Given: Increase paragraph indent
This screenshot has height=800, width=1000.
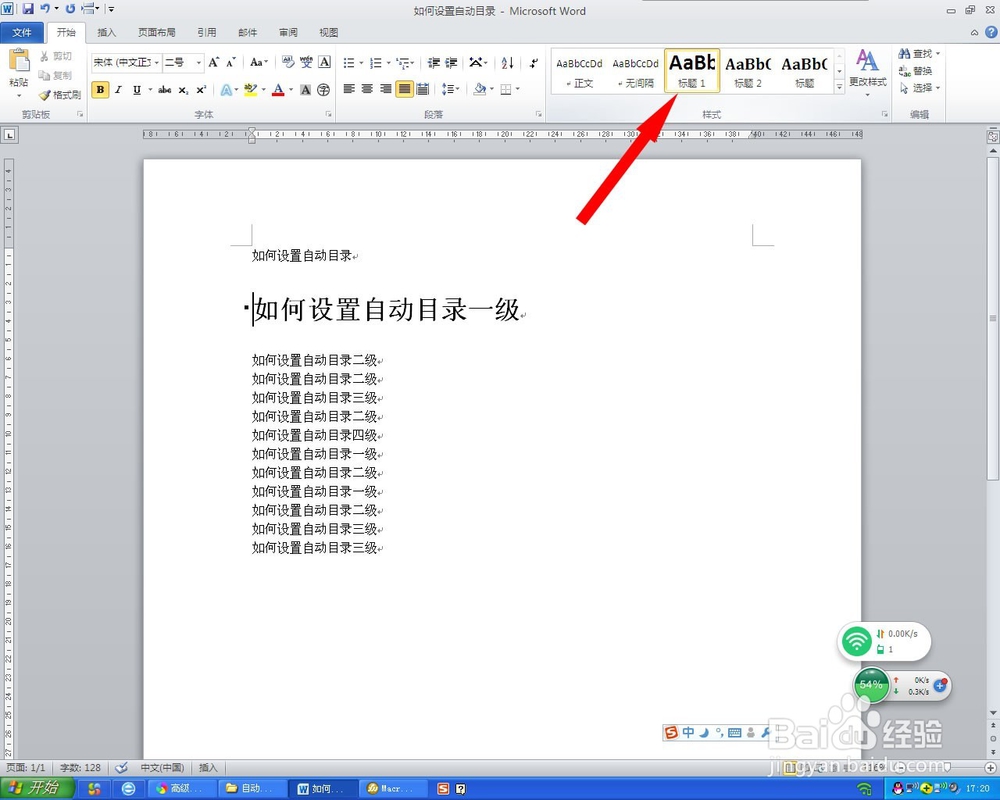Looking at the screenshot, I should (451, 63).
